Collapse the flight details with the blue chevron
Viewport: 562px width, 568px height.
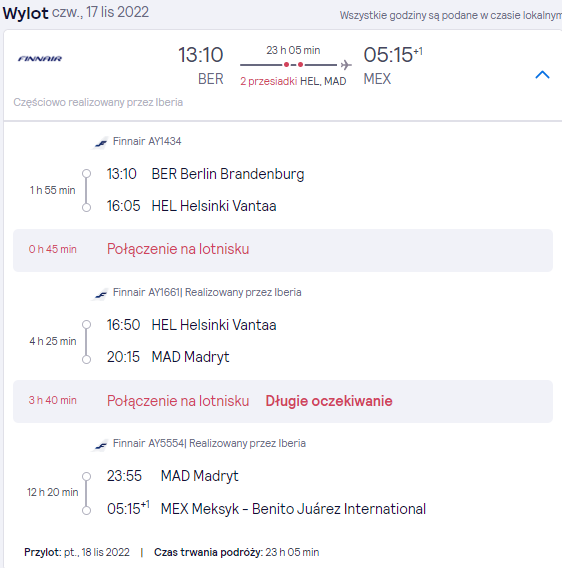pyautogui.click(x=542, y=75)
